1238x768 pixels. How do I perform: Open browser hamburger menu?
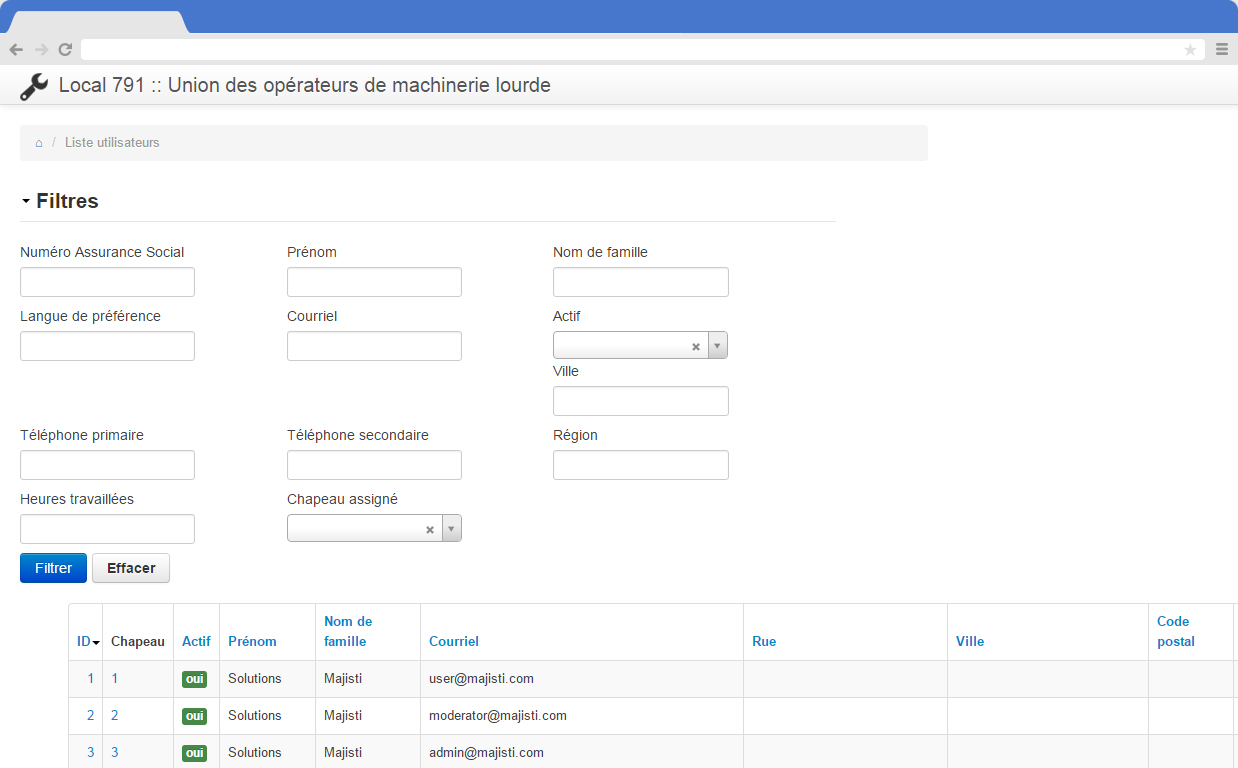[1221, 49]
